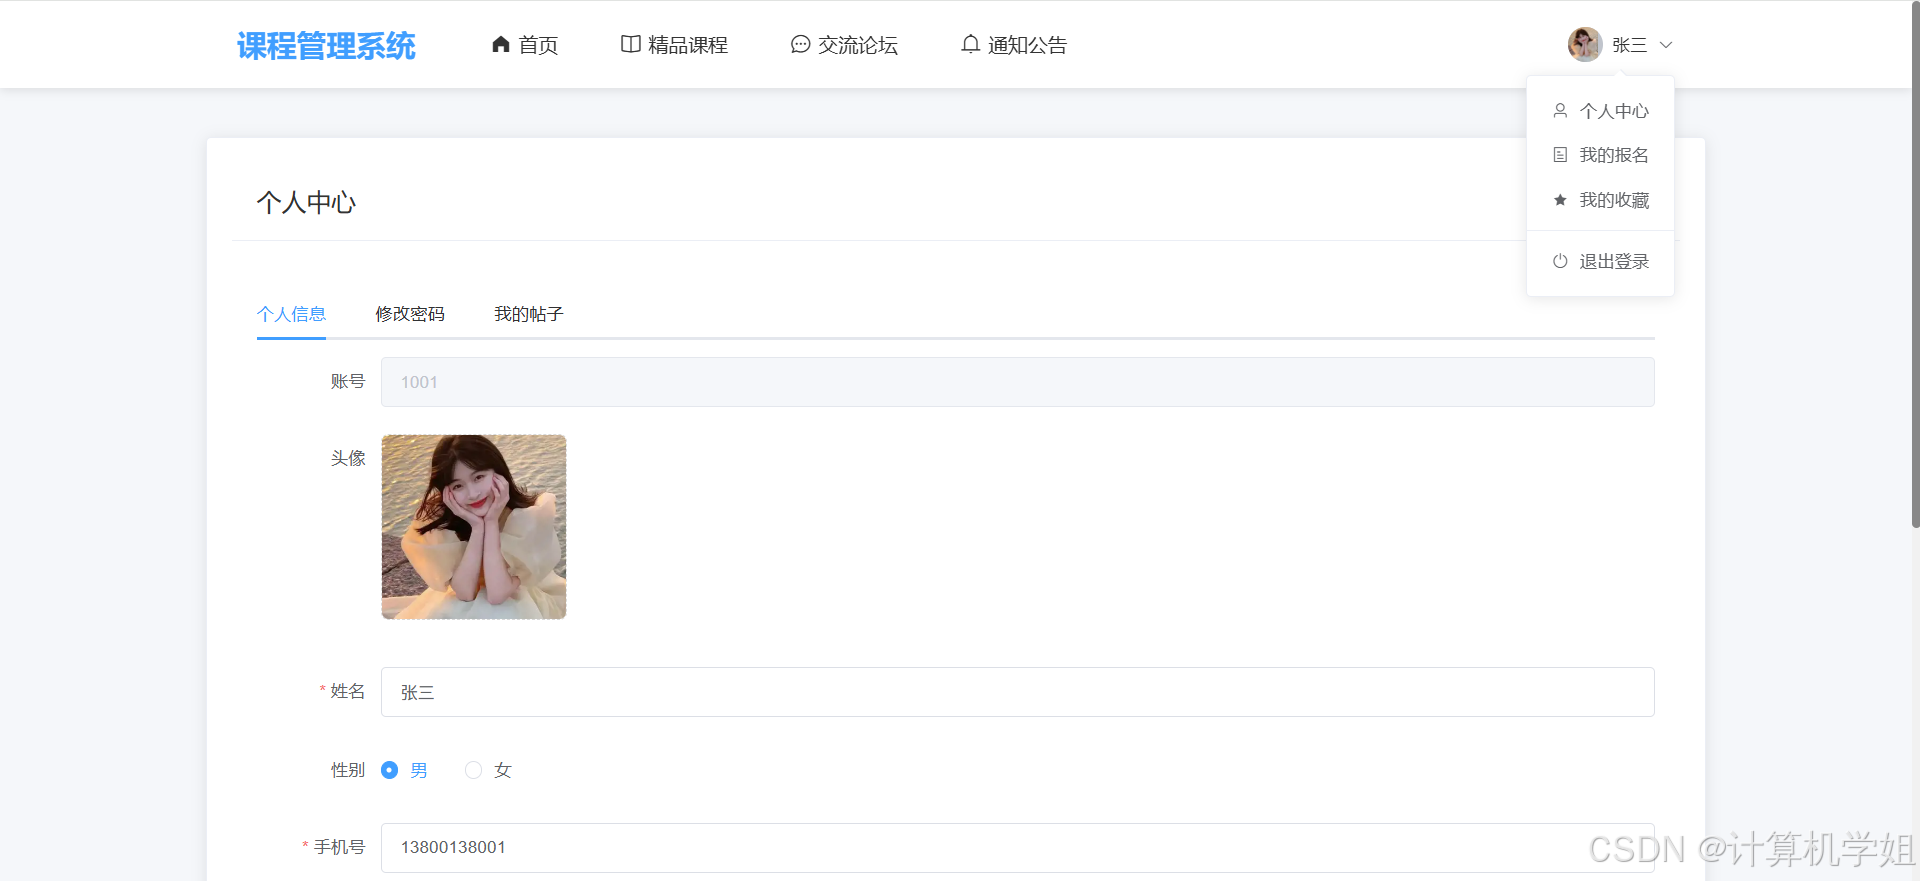The height and width of the screenshot is (881, 1920).
Task: Click the 手机号 input field with 13800138001
Action: coord(1018,847)
